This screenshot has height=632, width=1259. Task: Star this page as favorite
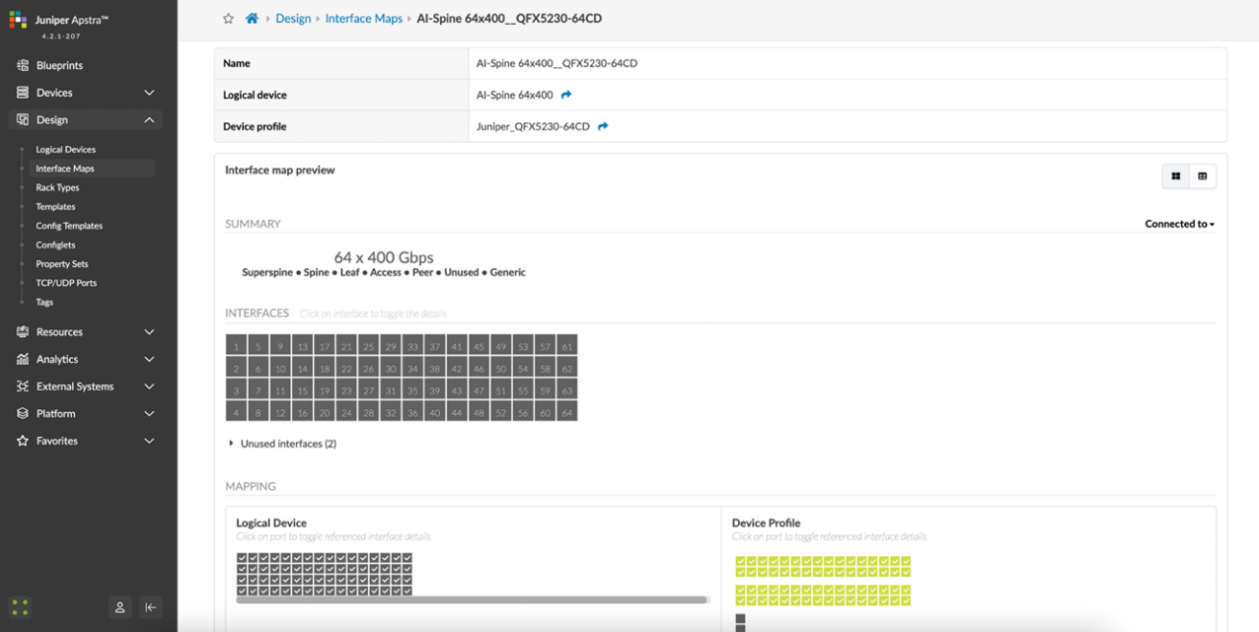click(x=228, y=19)
